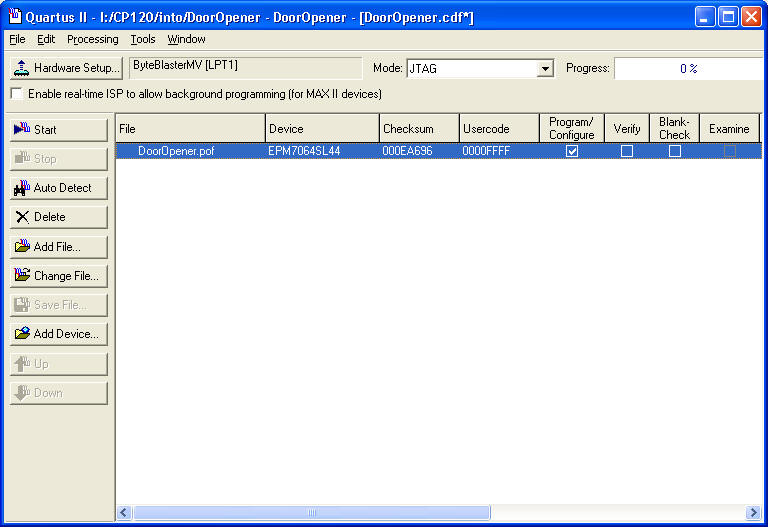This screenshot has height=527, width=768.
Task: Select the DoorOpener.pof file name
Action: [176, 151]
